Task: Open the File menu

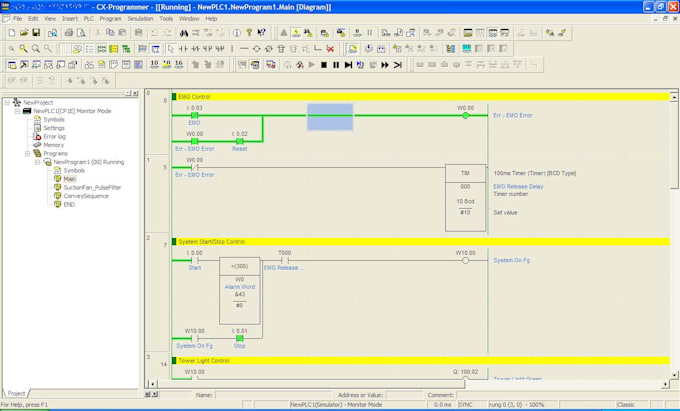Action: (17, 19)
